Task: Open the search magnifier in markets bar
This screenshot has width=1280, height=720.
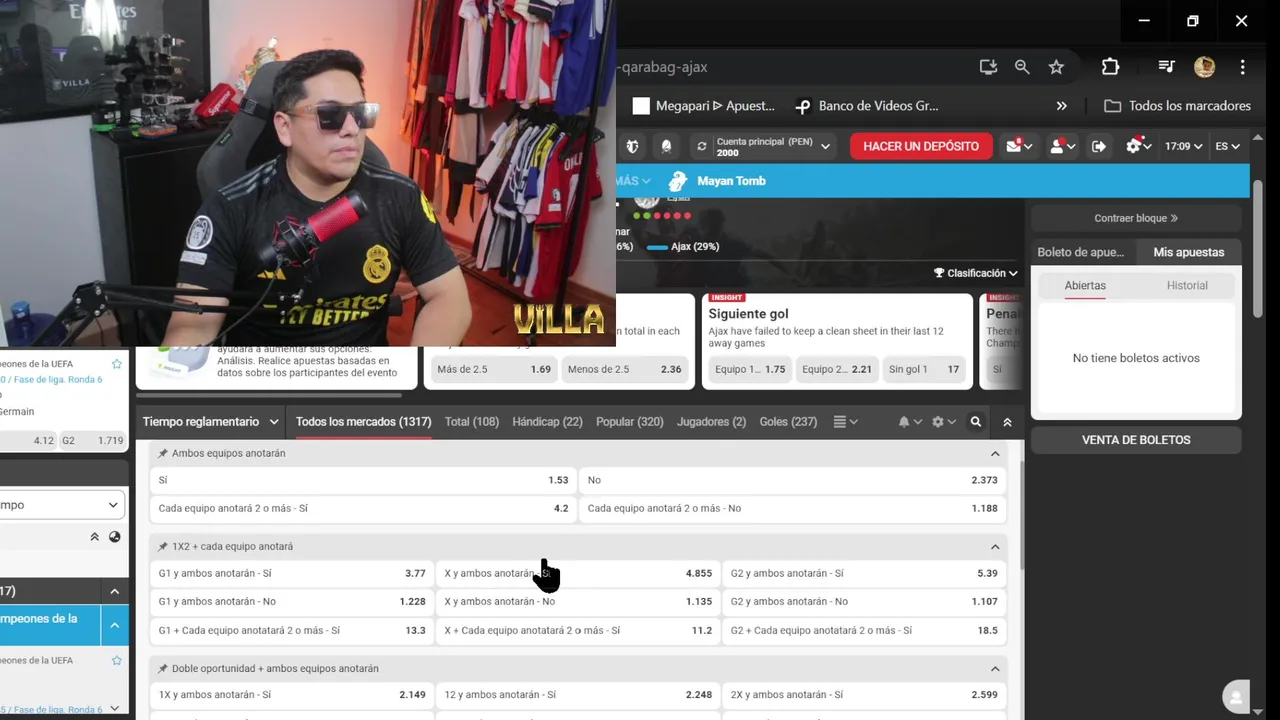Action: pyautogui.click(x=975, y=422)
